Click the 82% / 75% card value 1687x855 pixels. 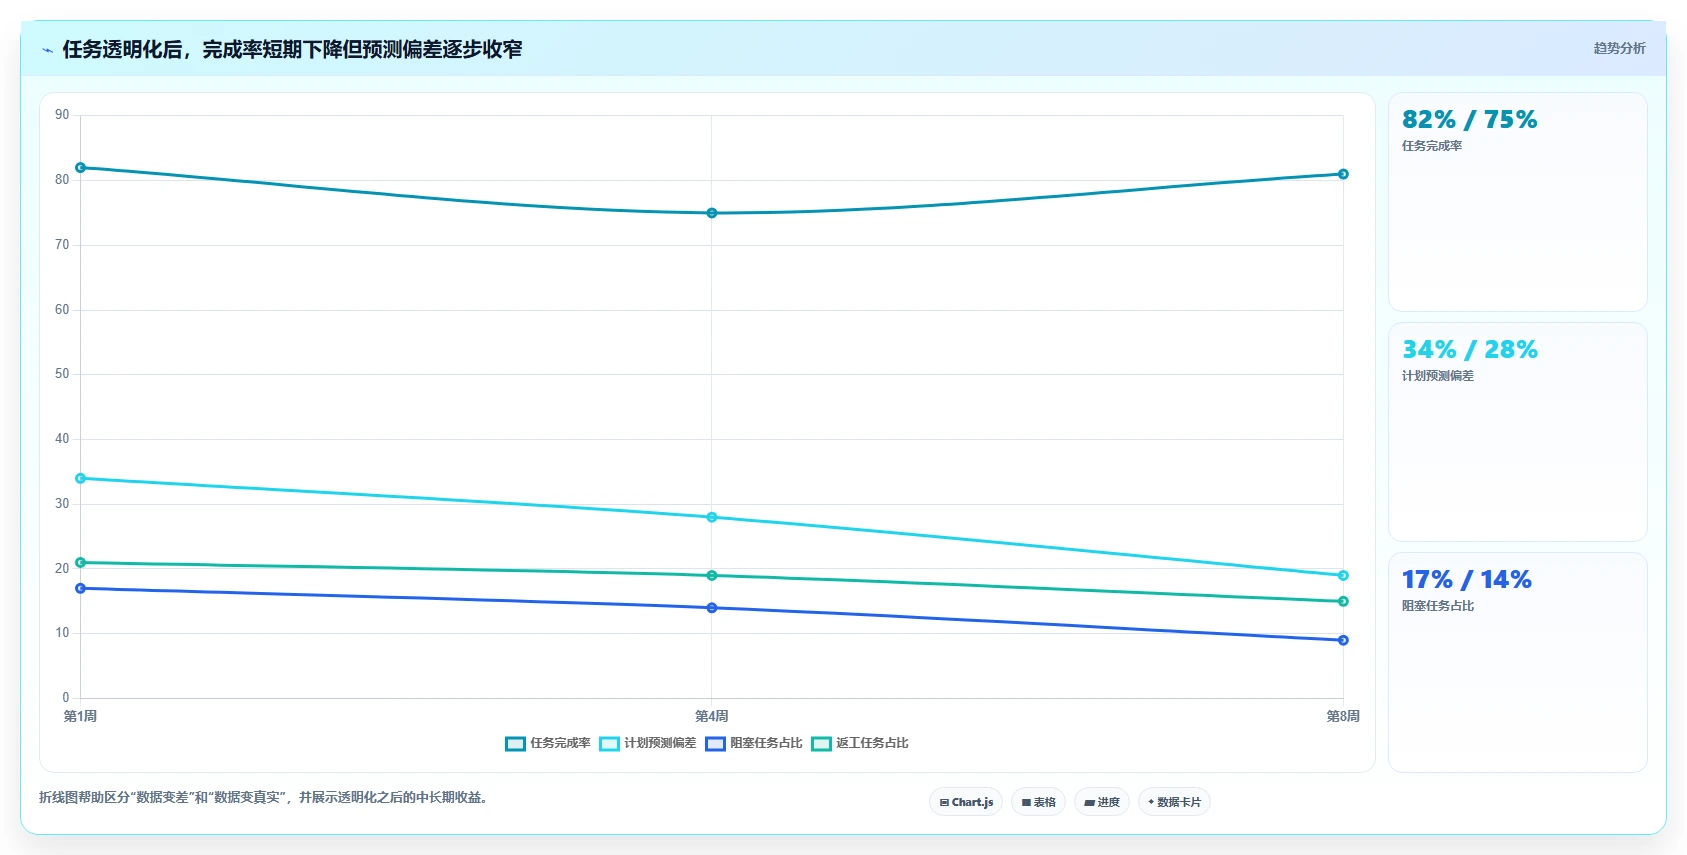point(1469,120)
